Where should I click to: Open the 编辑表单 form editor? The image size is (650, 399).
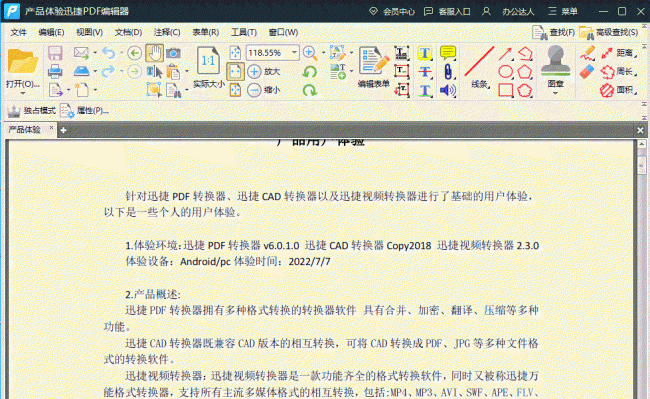[374, 67]
